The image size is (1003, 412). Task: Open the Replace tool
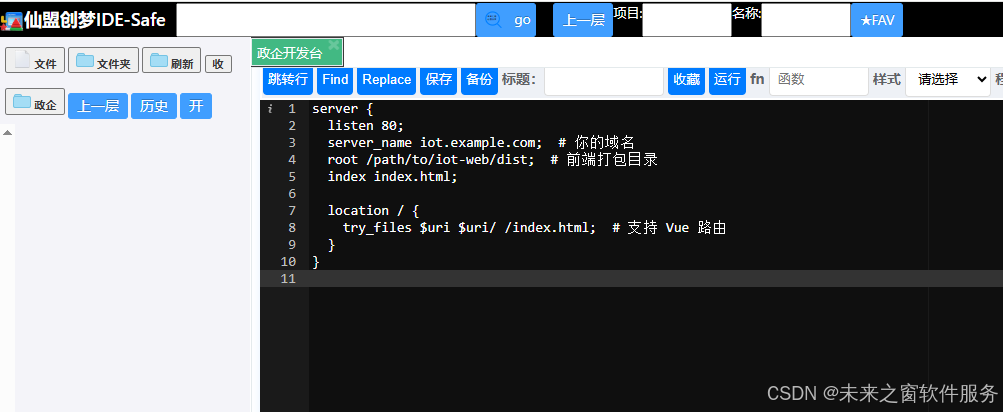pyautogui.click(x=386, y=79)
